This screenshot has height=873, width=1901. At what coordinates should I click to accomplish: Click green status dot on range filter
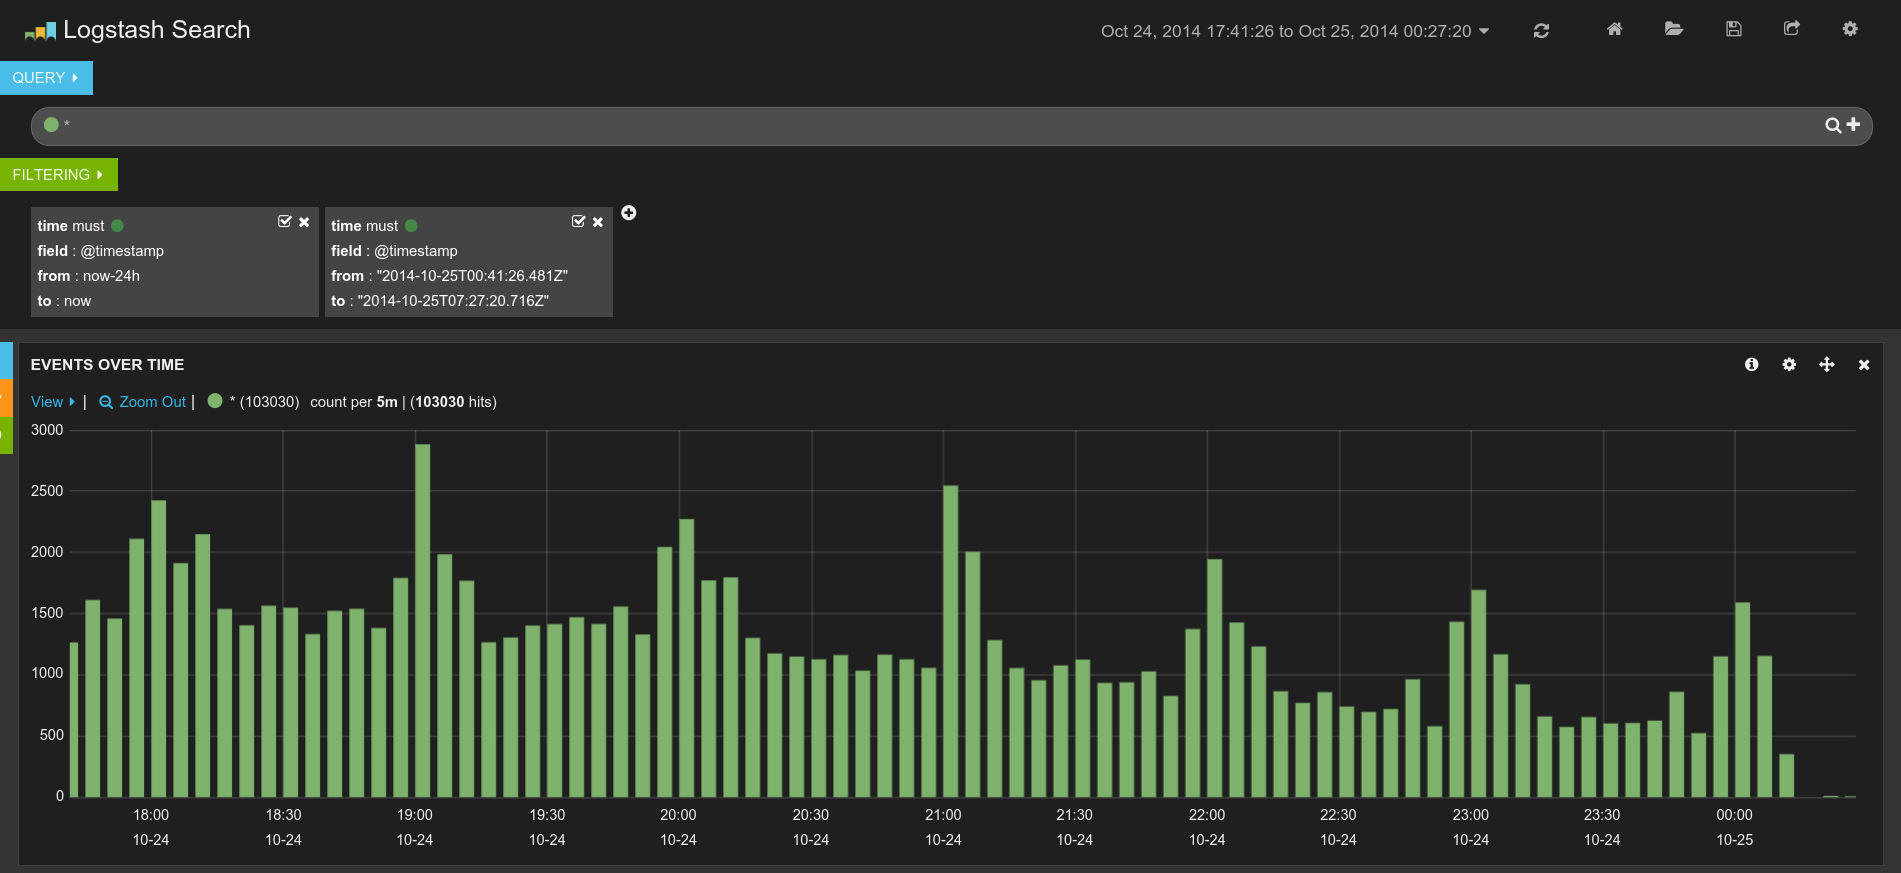point(411,226)
